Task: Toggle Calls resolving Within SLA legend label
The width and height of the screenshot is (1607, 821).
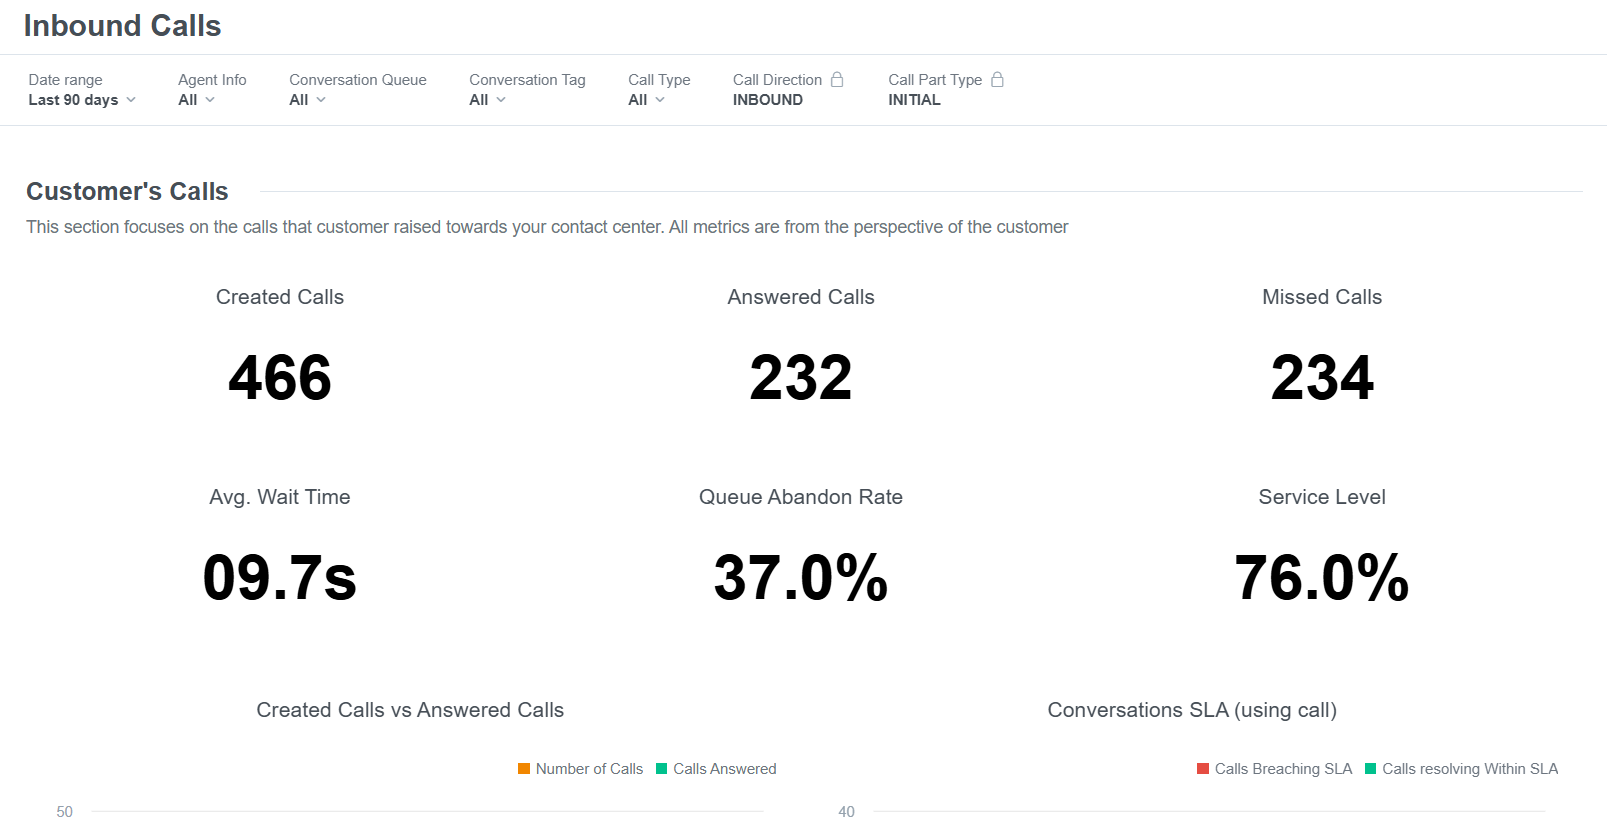Action: 1470,769
